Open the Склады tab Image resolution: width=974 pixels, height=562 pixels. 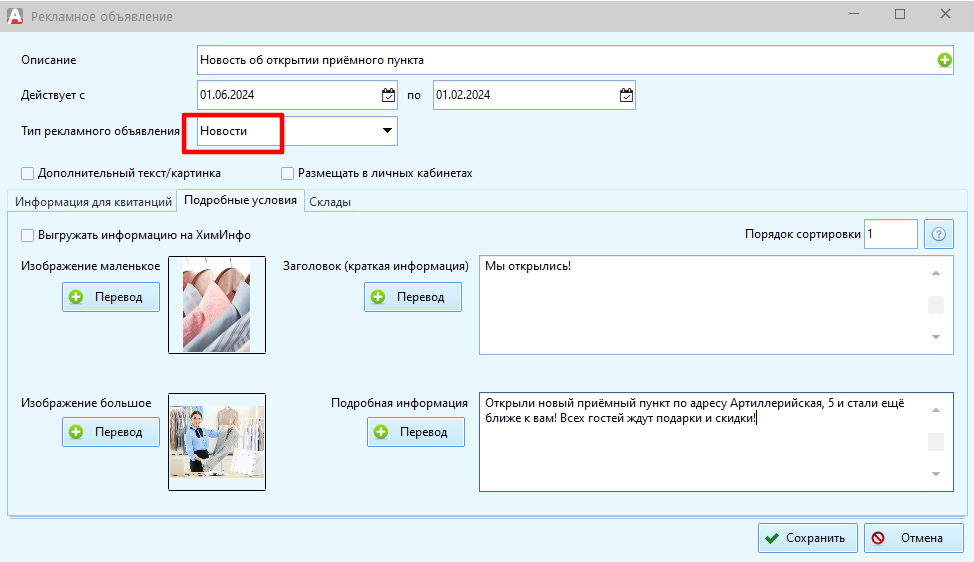click(x=330, y=202)
